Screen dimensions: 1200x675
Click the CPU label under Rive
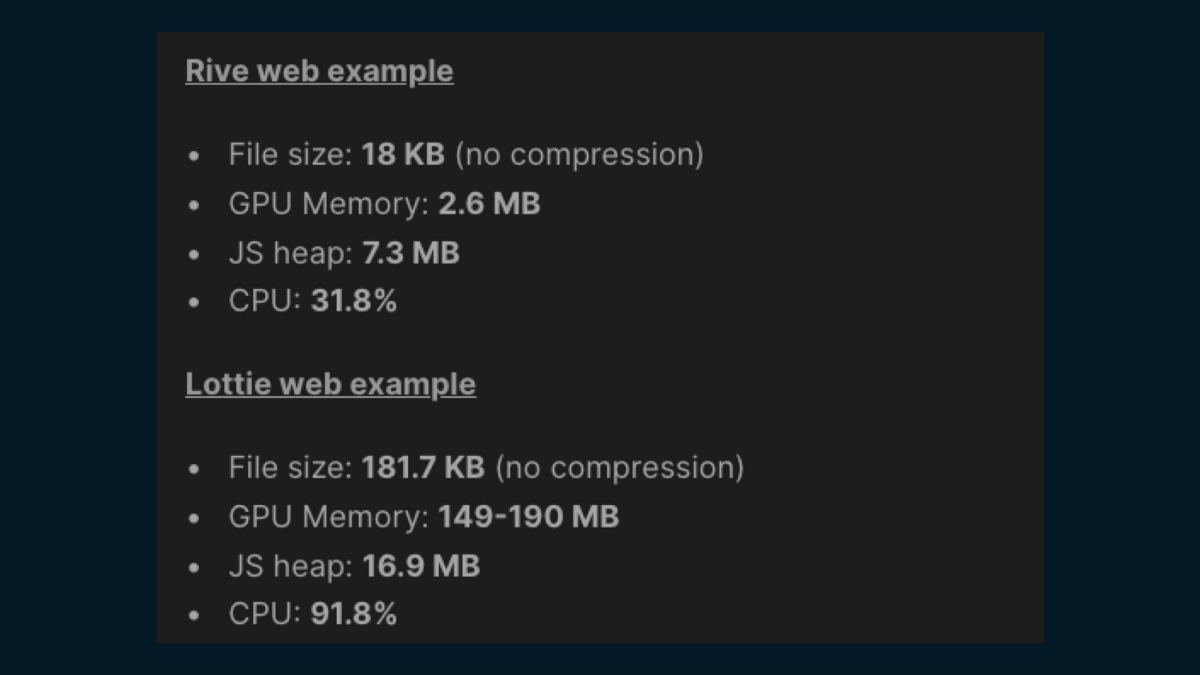pos(265,302)
